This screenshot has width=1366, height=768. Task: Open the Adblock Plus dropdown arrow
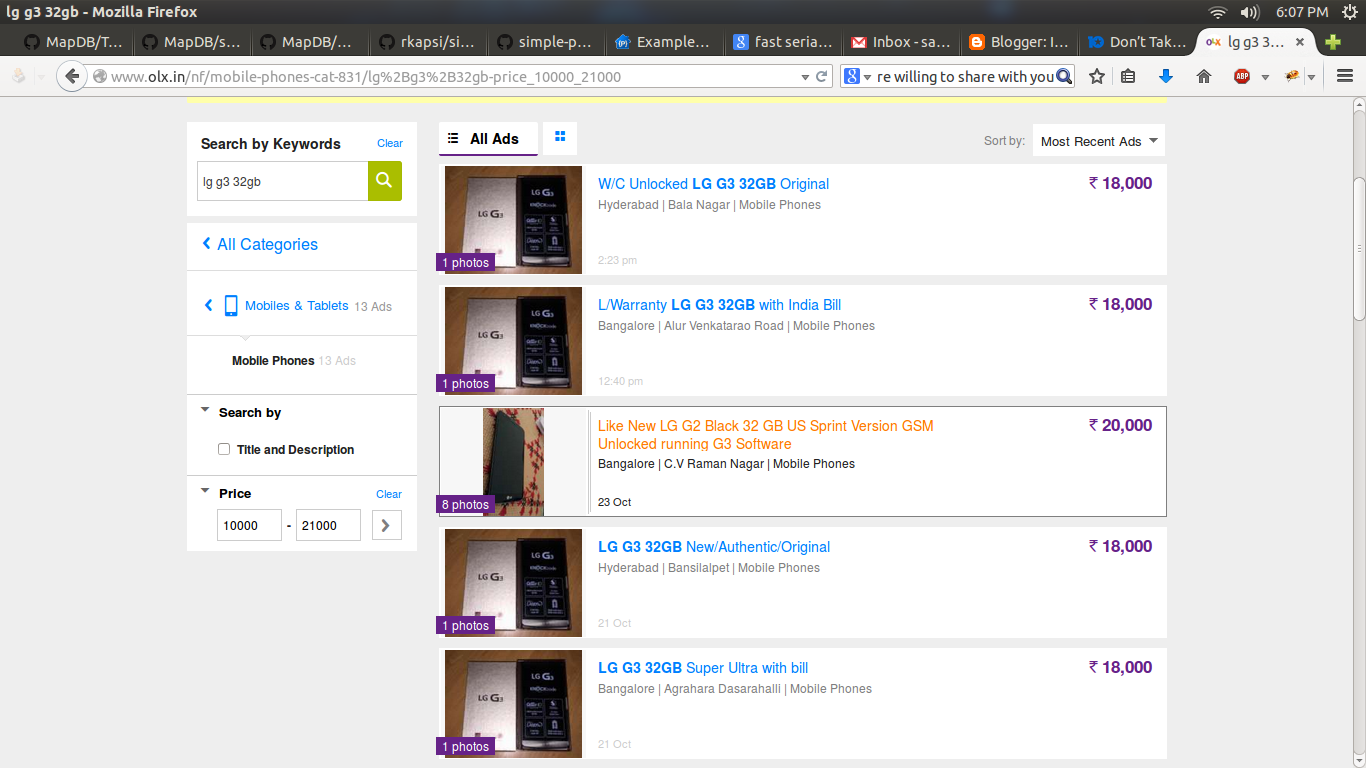(x=1264, y=77)
